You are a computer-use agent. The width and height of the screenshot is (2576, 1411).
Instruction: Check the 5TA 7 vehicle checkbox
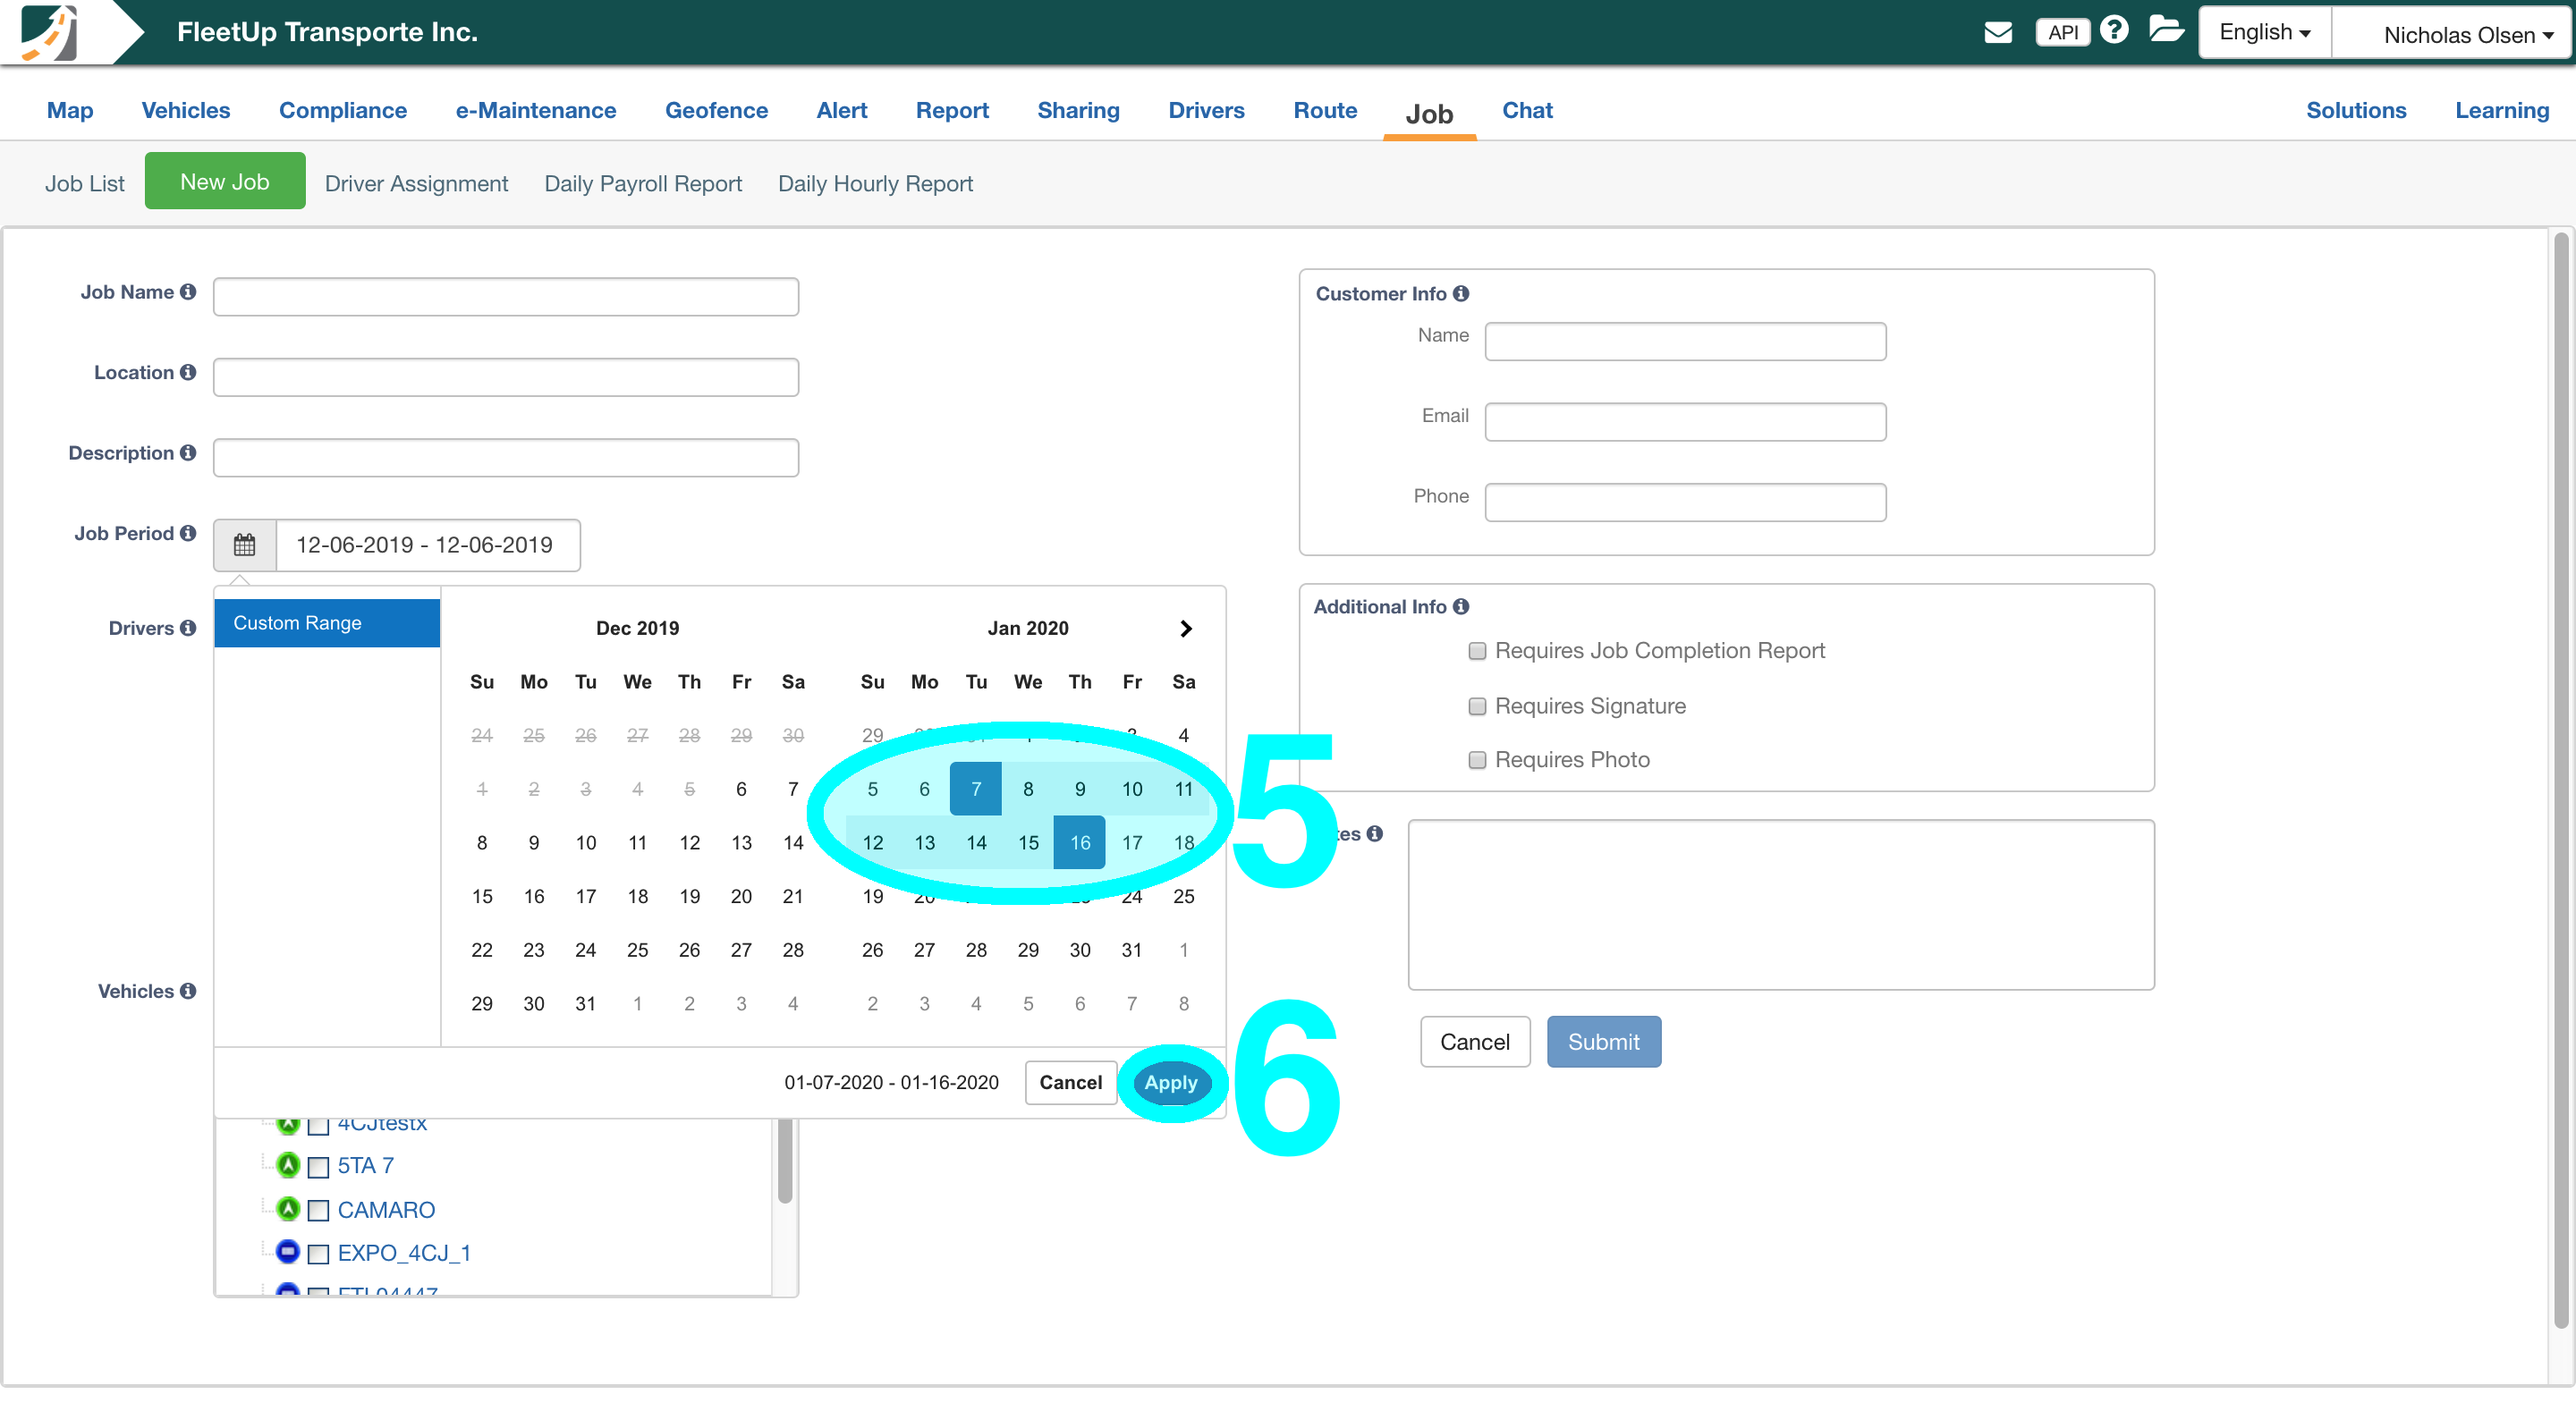click(318, 1167)
